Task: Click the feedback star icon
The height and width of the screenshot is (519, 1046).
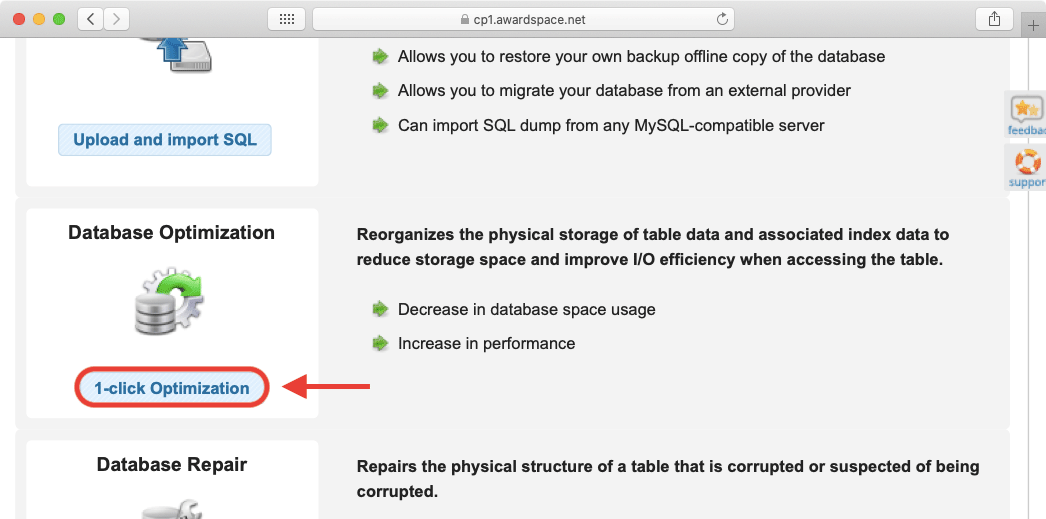Action: coord(1026,109)
